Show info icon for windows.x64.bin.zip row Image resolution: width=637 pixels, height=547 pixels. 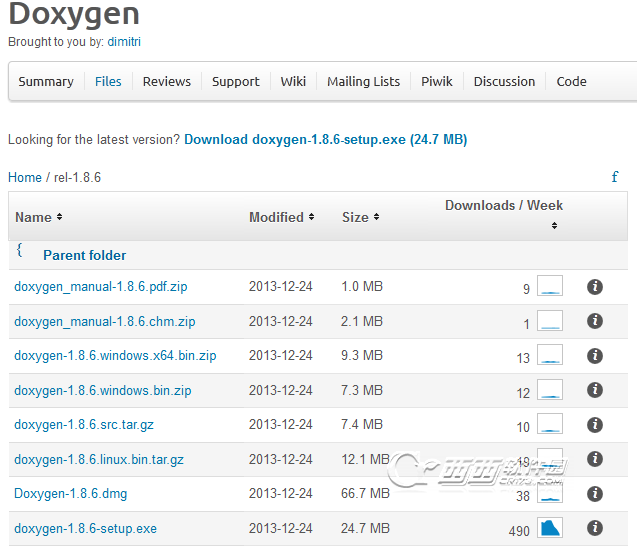click(x=595, y=356)
